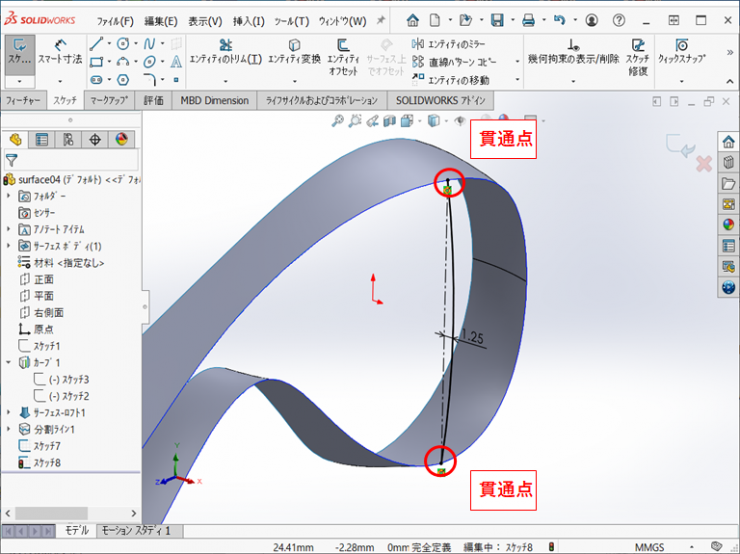
Task: Open the Appearances icon in the right task pane
Action: coord(728,225)
